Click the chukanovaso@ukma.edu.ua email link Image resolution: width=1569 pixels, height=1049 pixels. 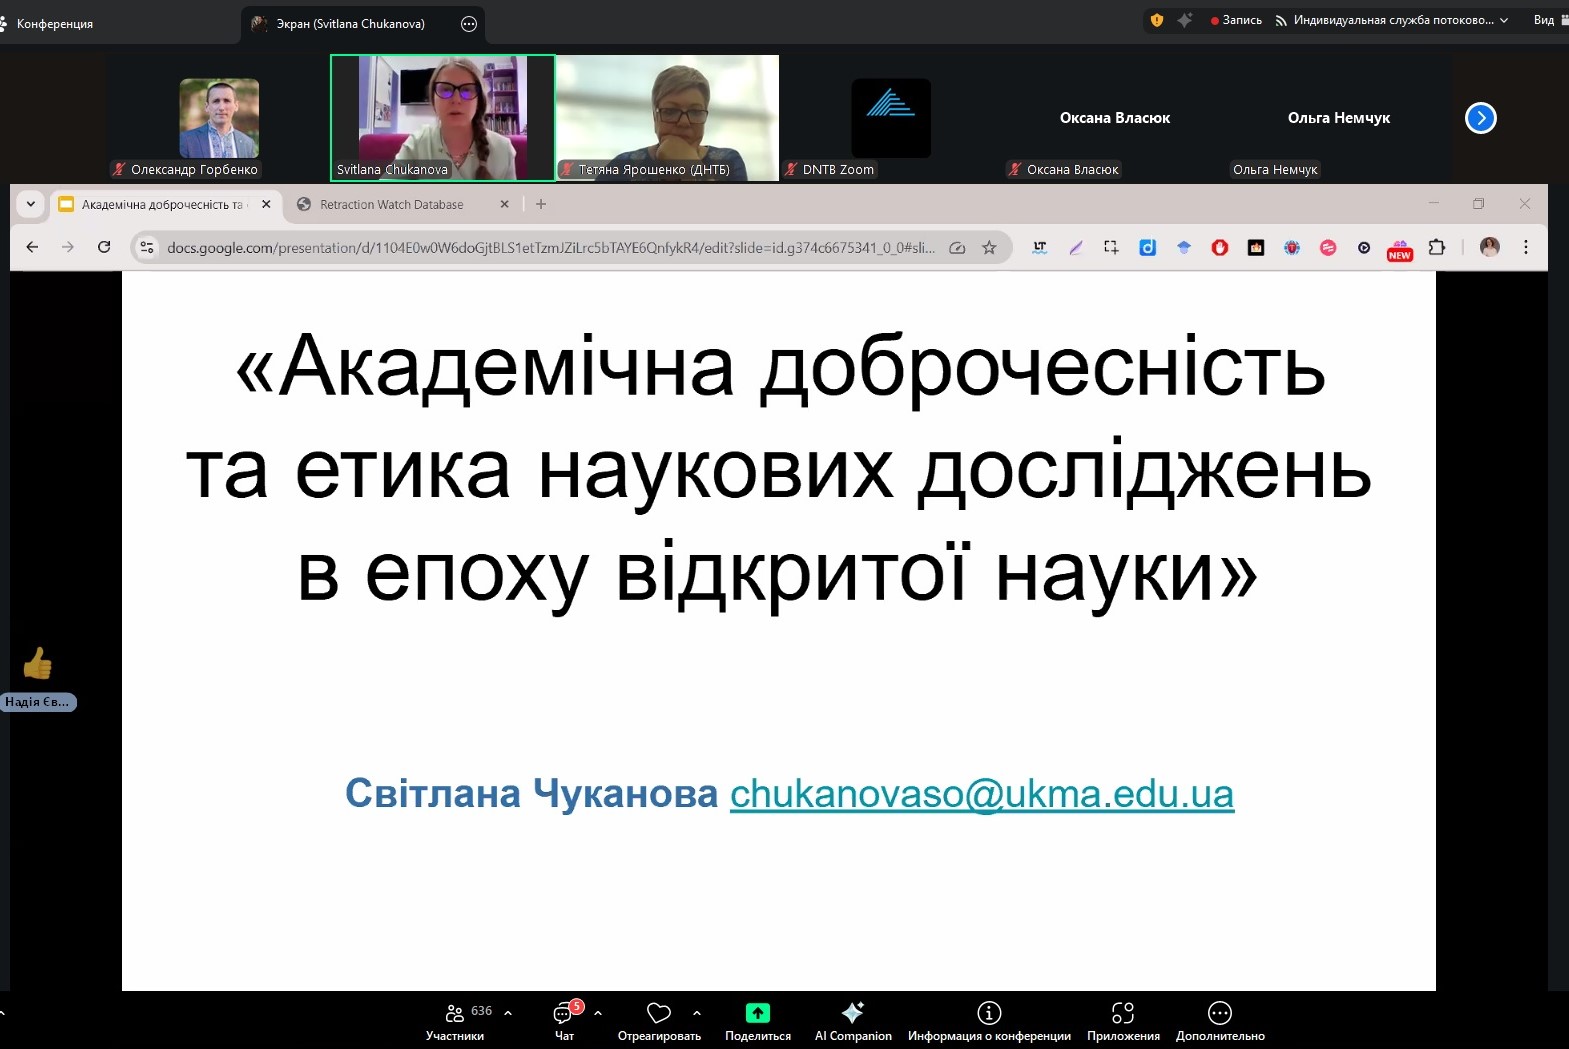982,793
